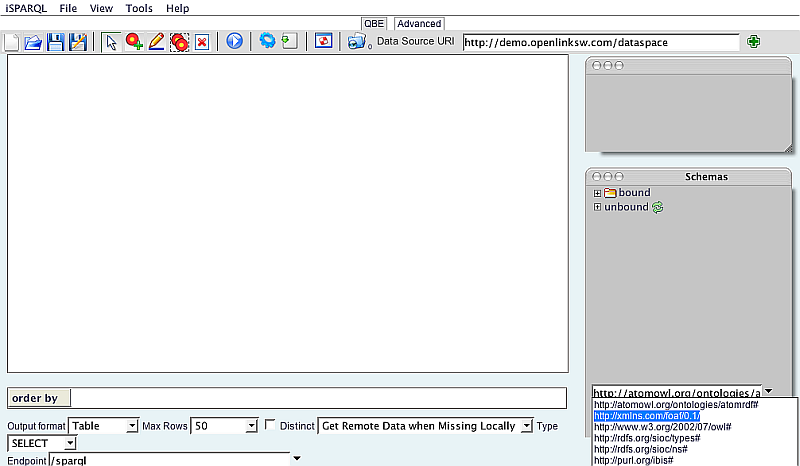800x466 pixels.
Task: Click the Save As floppy-with-pencil icon
Action: [78, 42]
